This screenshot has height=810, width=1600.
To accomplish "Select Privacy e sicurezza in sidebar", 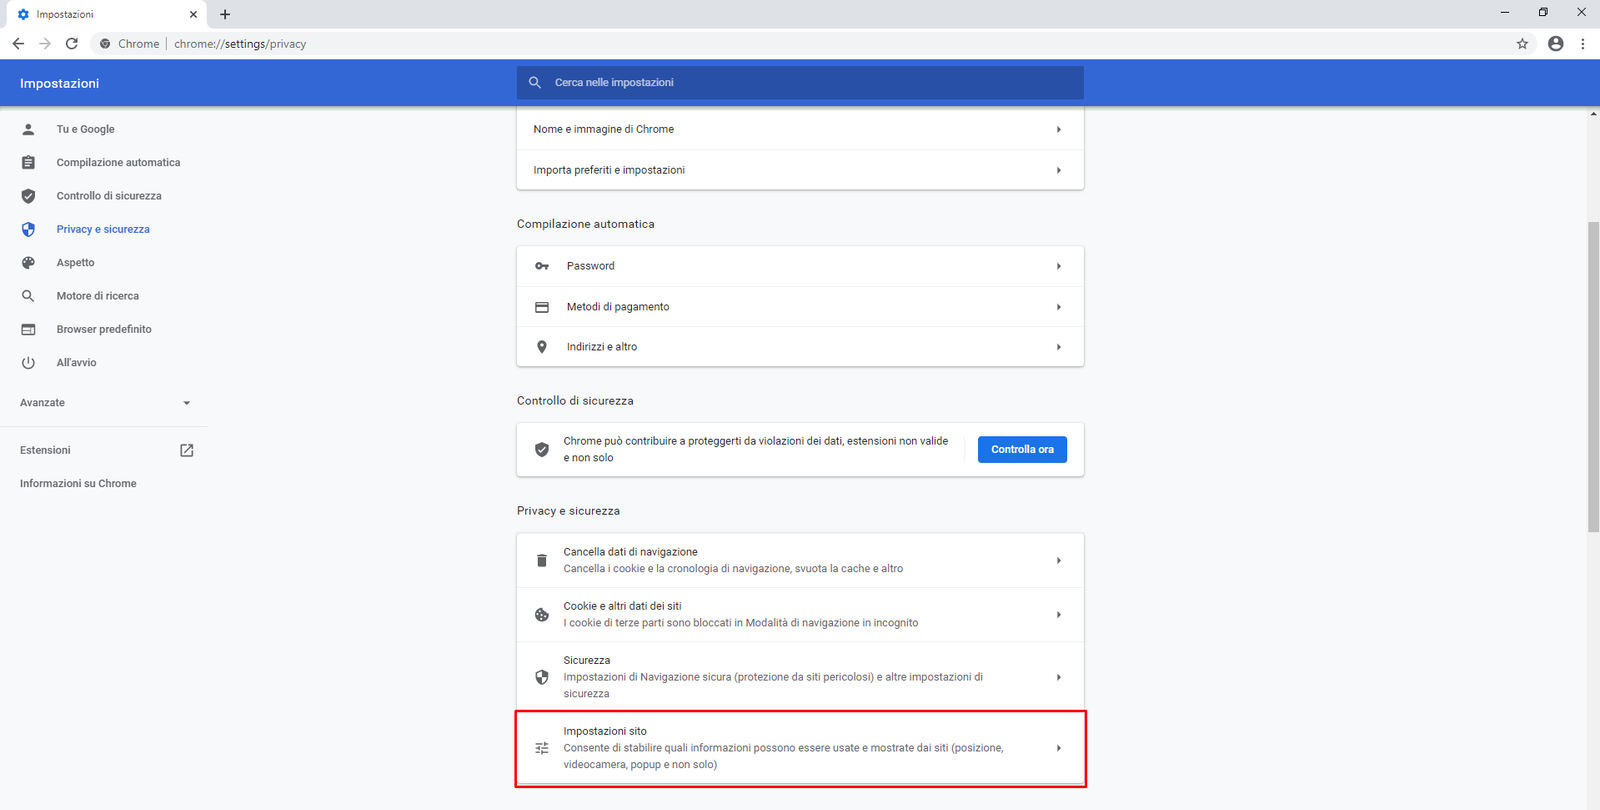I will [103, 229].
